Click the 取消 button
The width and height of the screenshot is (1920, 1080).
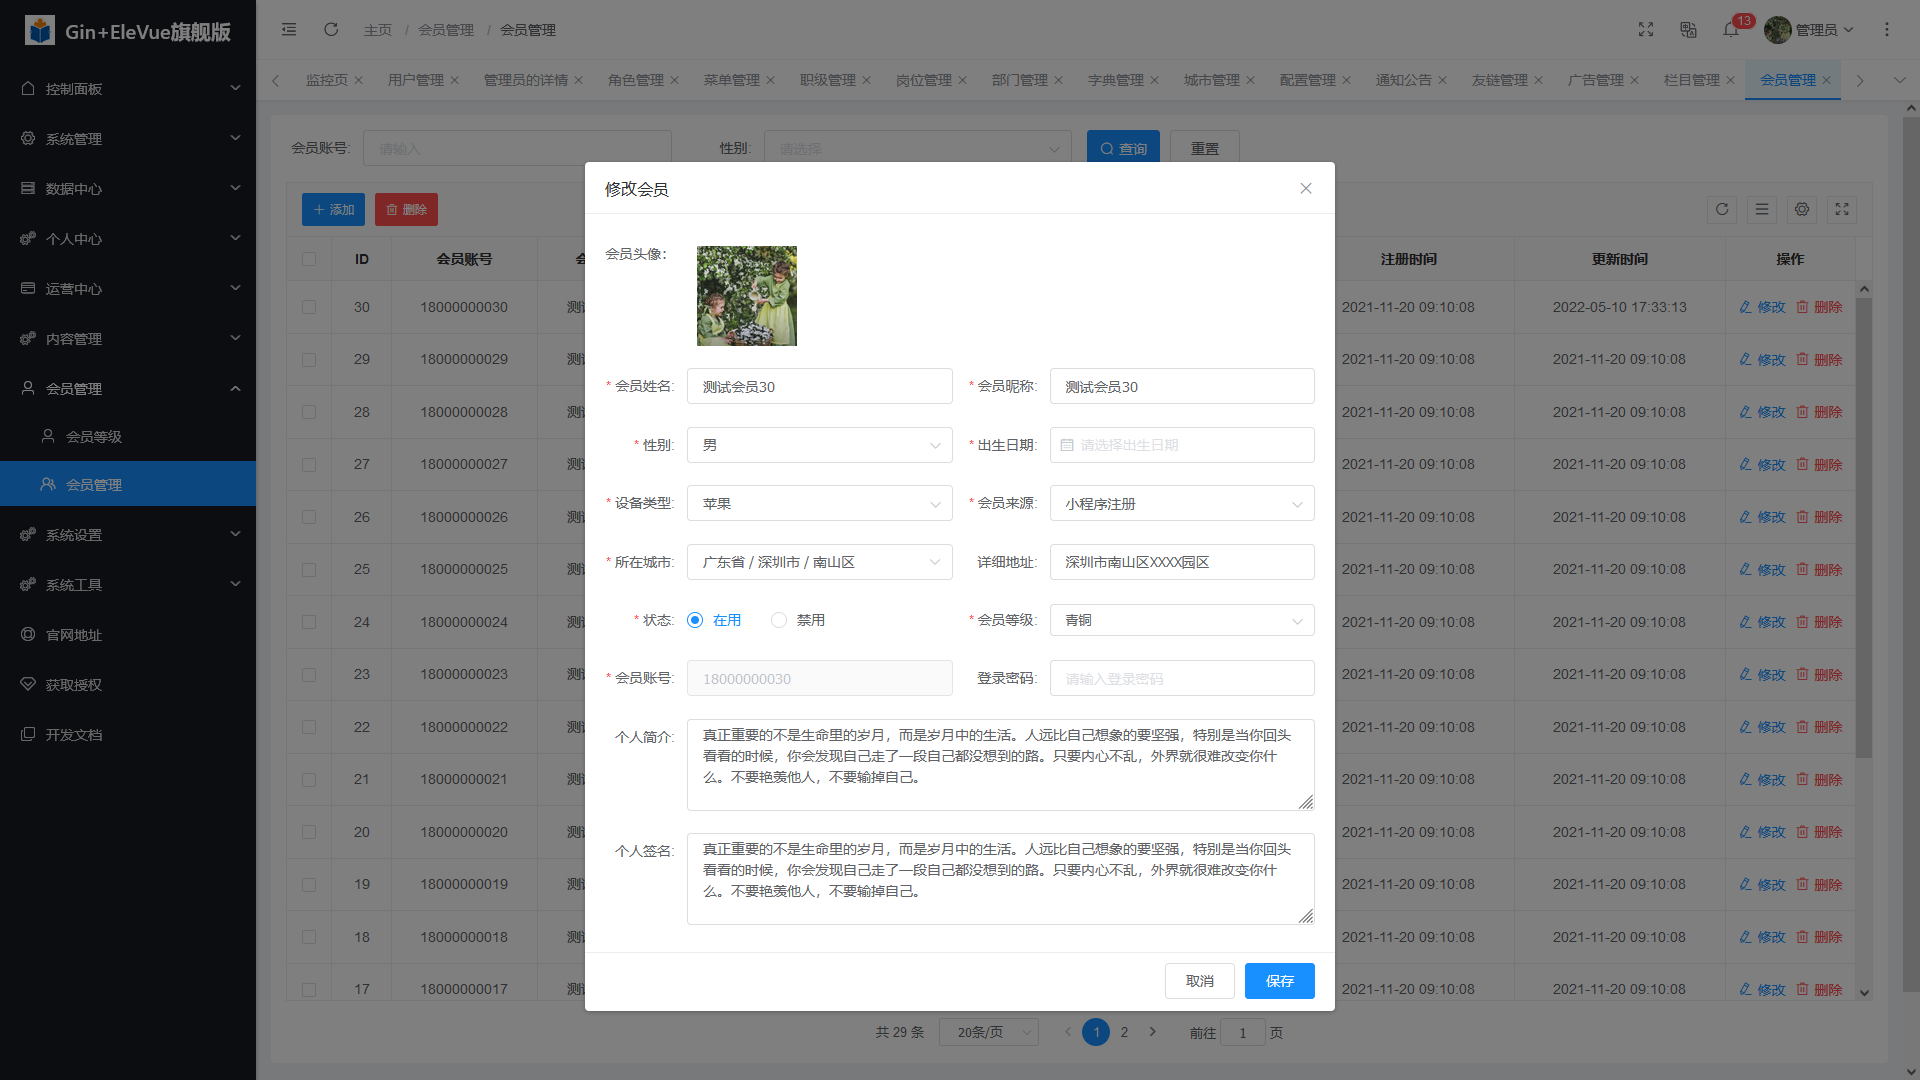pos(1199,981)
